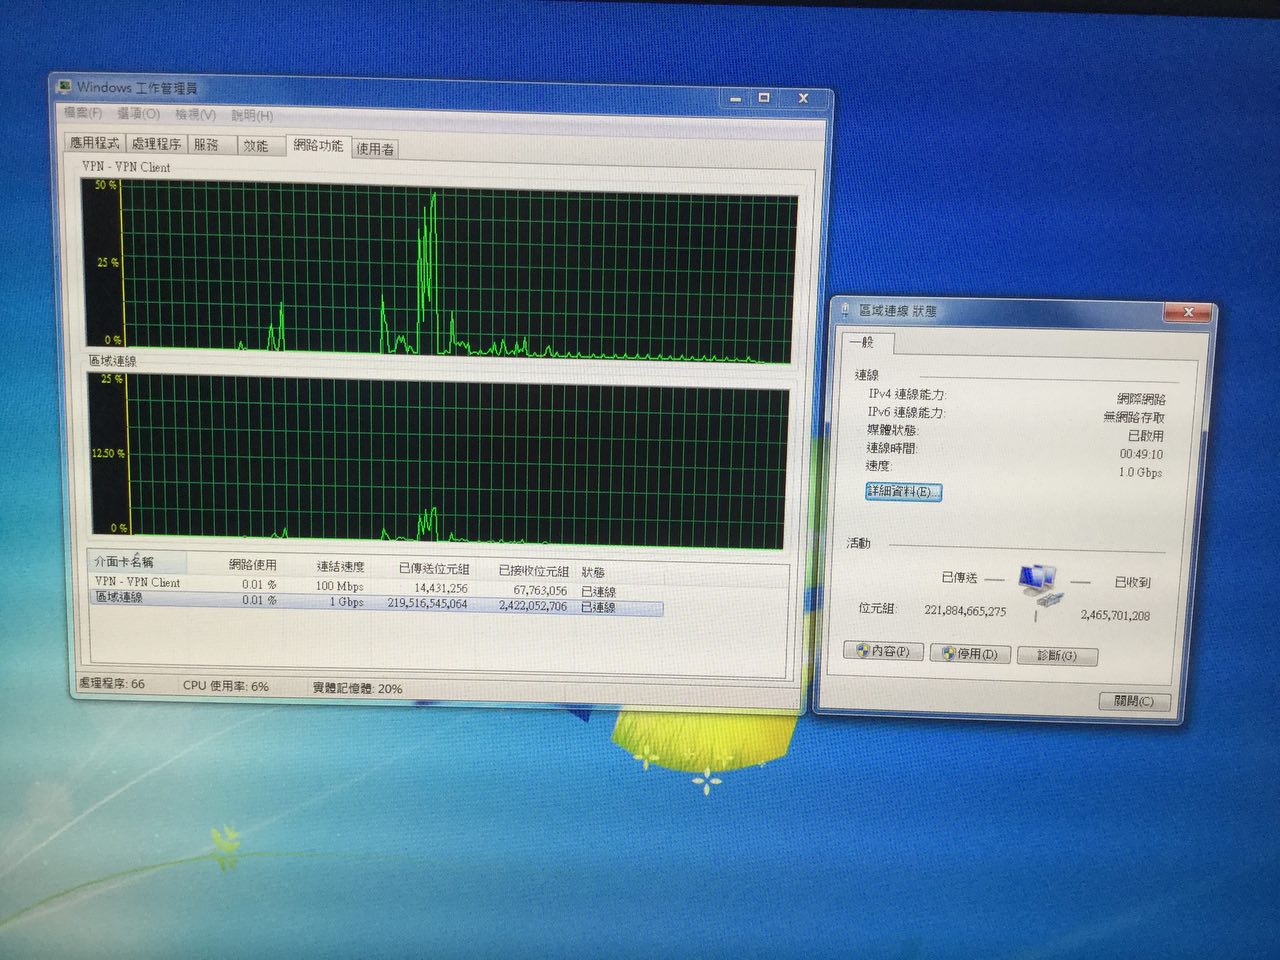Select the 一般 tab in status dialog

pyautogui.click(x=864, y=342)
